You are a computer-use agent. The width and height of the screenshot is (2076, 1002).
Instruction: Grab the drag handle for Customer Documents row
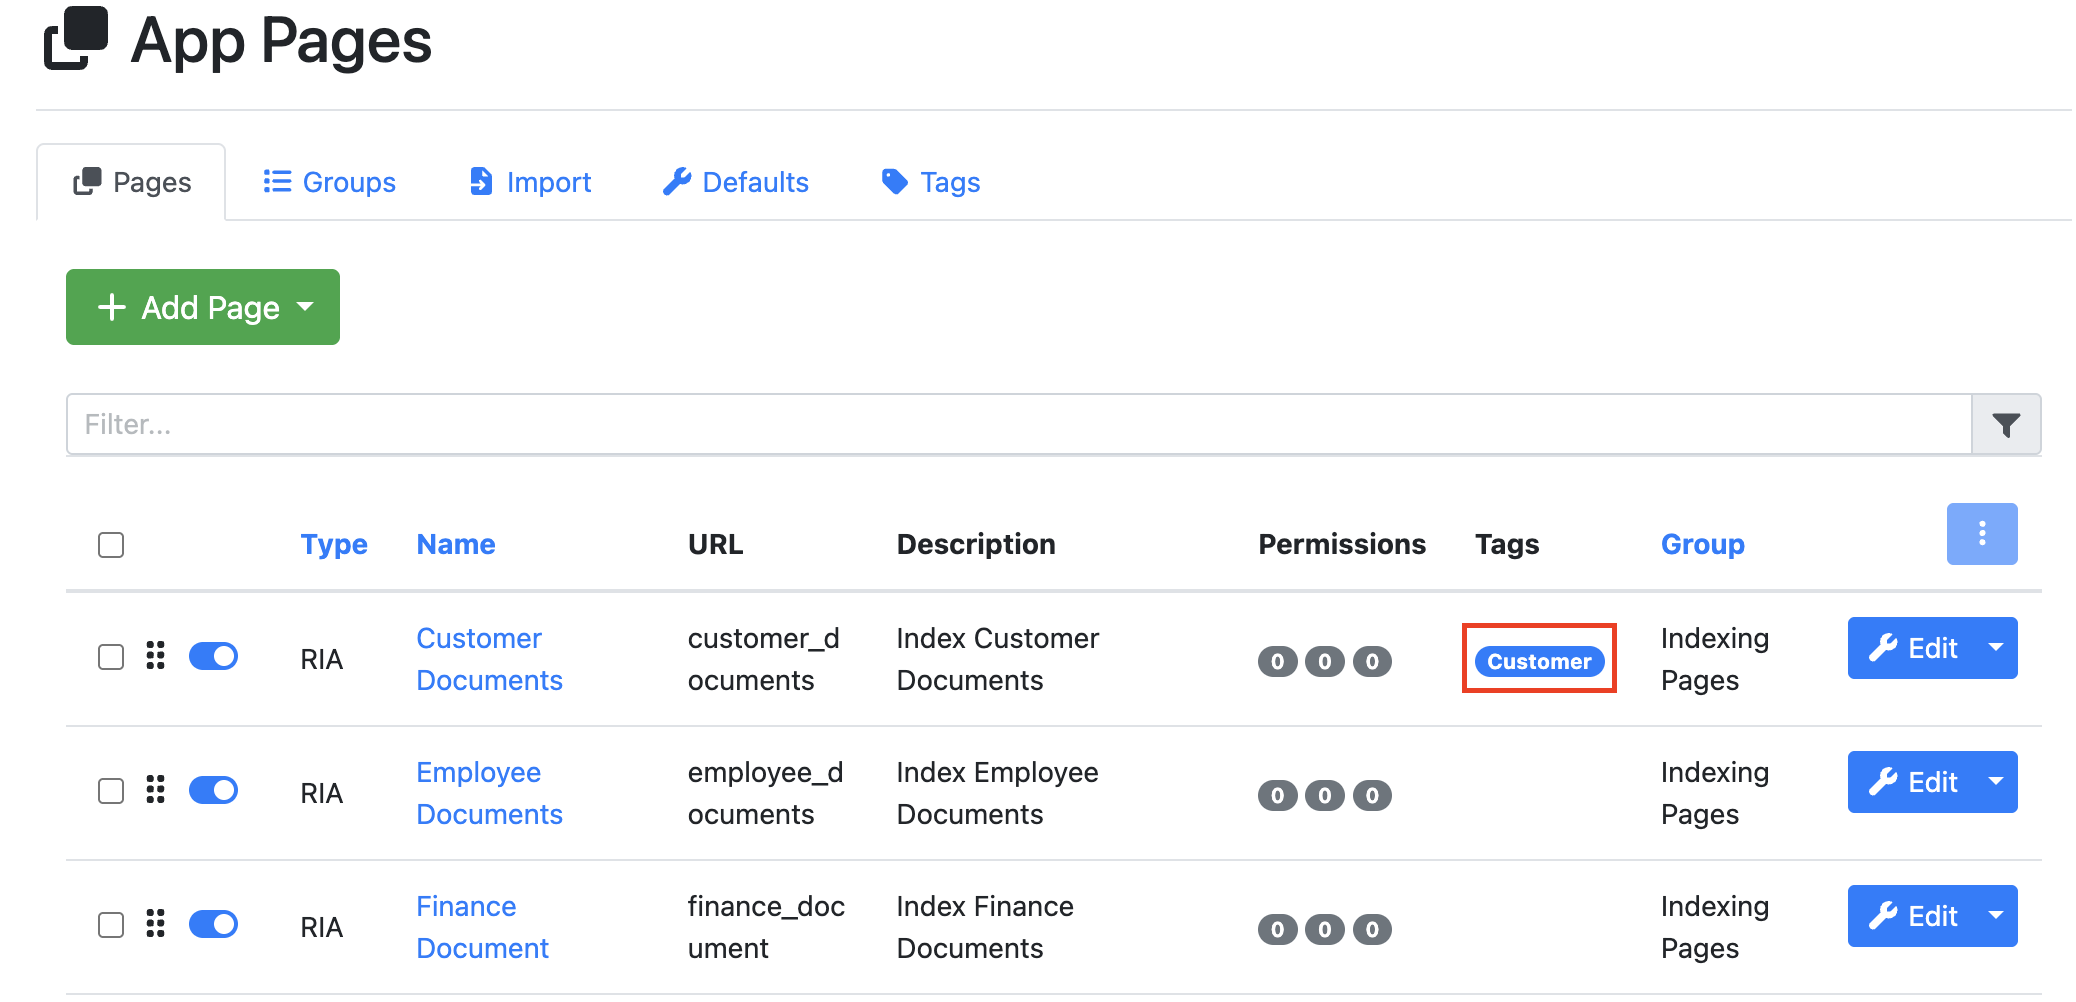coord(155,656)
